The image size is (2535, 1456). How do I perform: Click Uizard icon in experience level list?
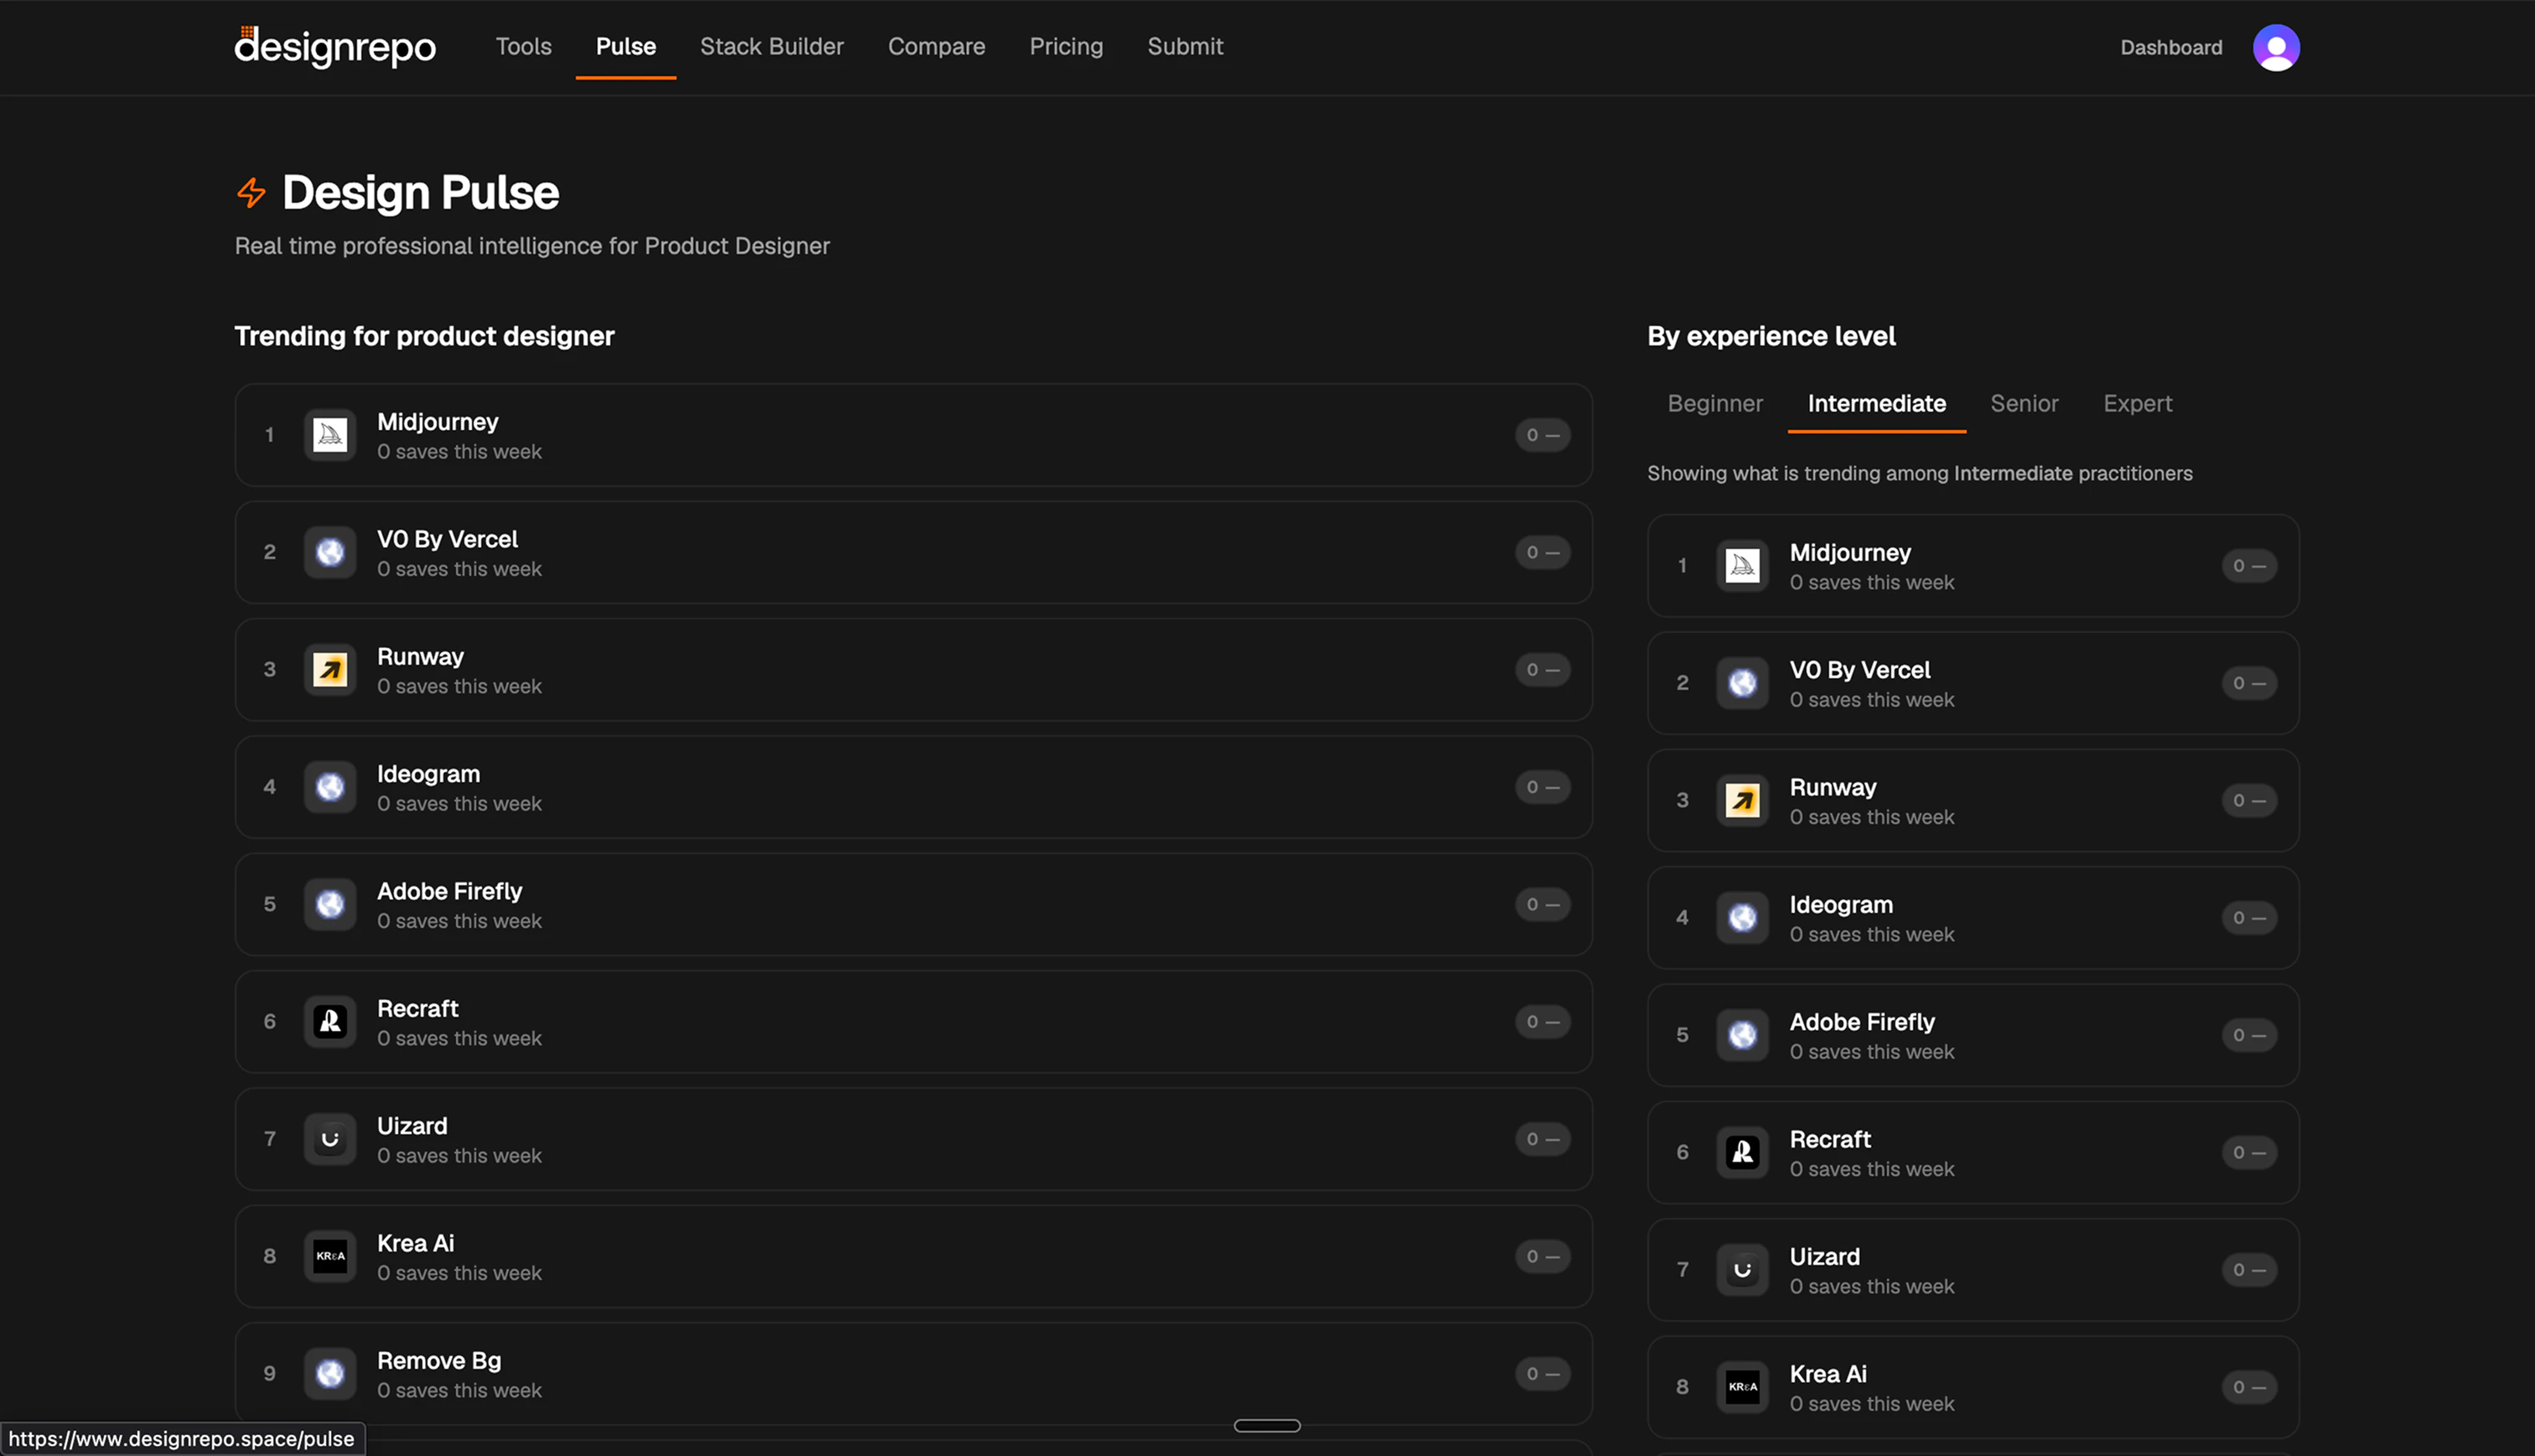pyautogui.click(x=1742, y=1270)
